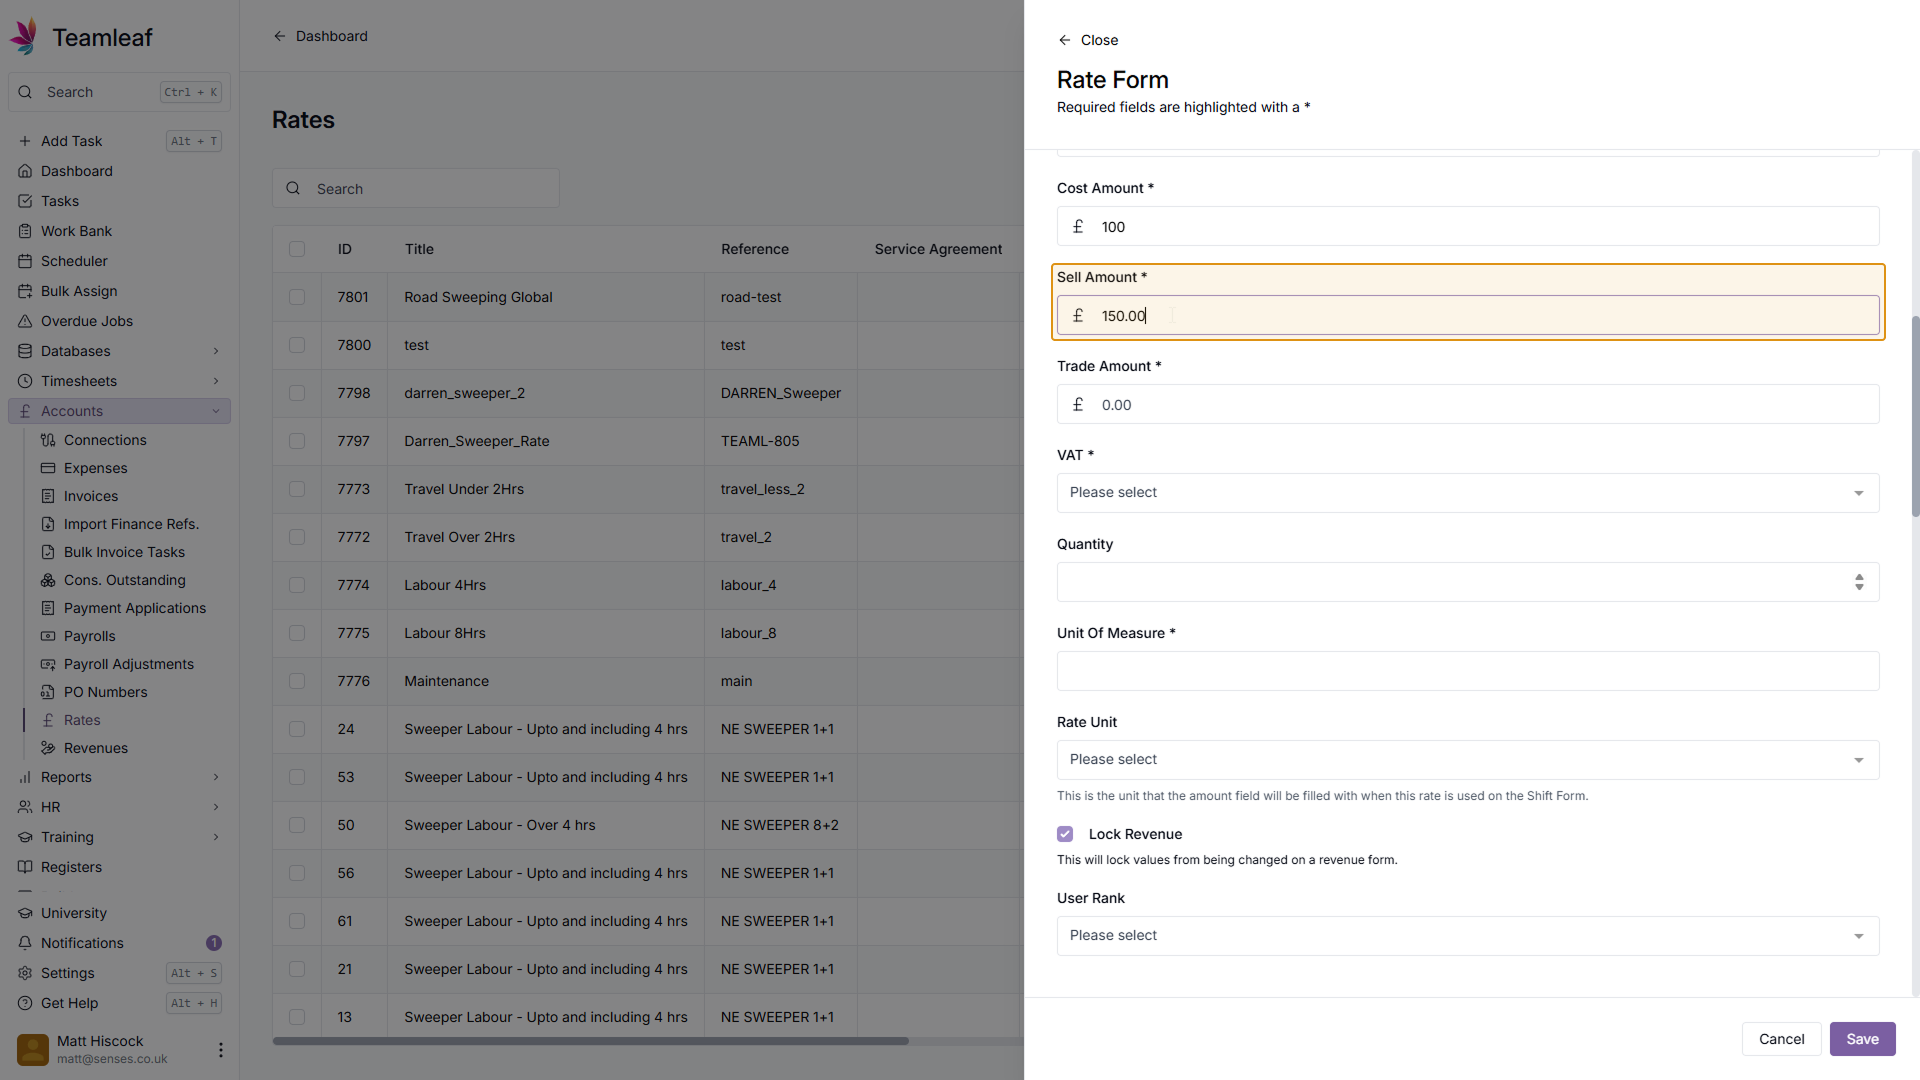
Task: Click the Teamleaf logo icon
Action: pyautogui.click(x=25, y=37)
